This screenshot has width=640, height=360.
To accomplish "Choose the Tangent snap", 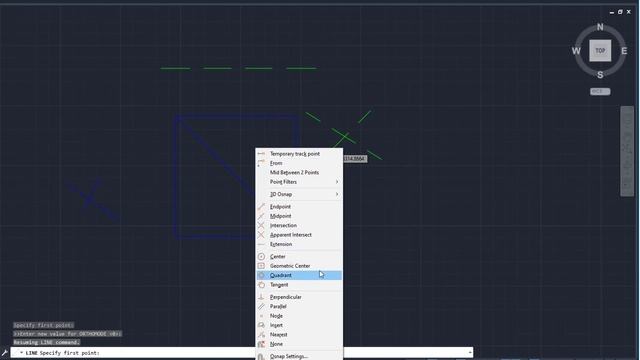I will point(299,285).
